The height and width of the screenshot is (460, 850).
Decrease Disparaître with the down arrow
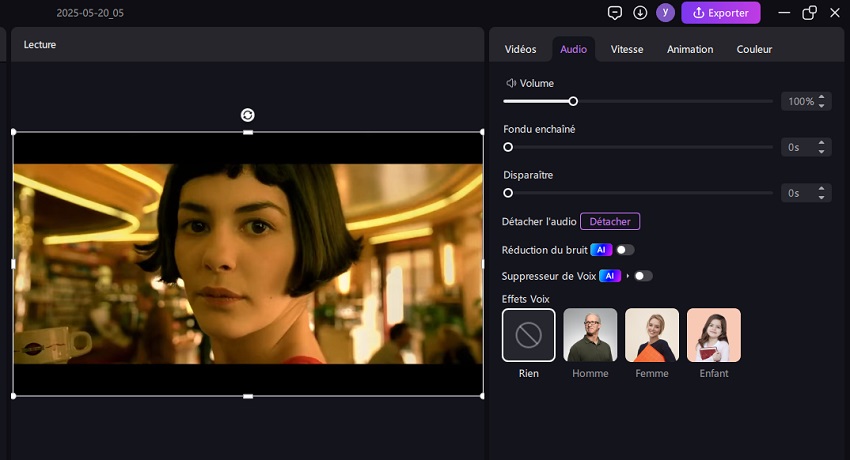pos(822,197)
